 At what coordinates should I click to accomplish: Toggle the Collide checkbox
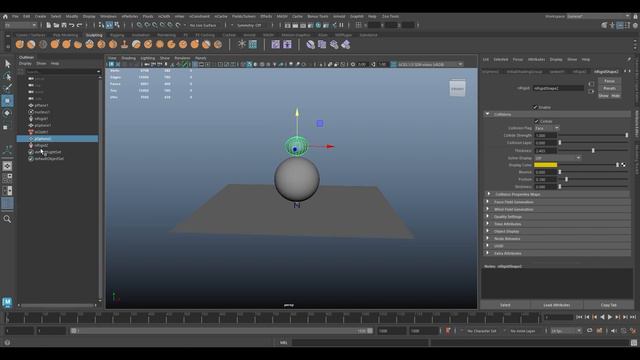click(536, 121)
